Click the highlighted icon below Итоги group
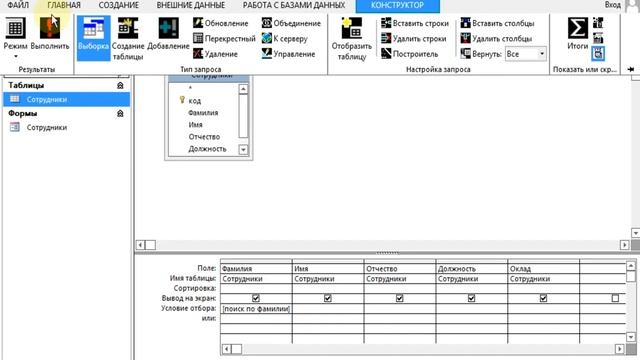Image resolution: width=640 pixels, height=360 pixels. click(x=598, y=53)
